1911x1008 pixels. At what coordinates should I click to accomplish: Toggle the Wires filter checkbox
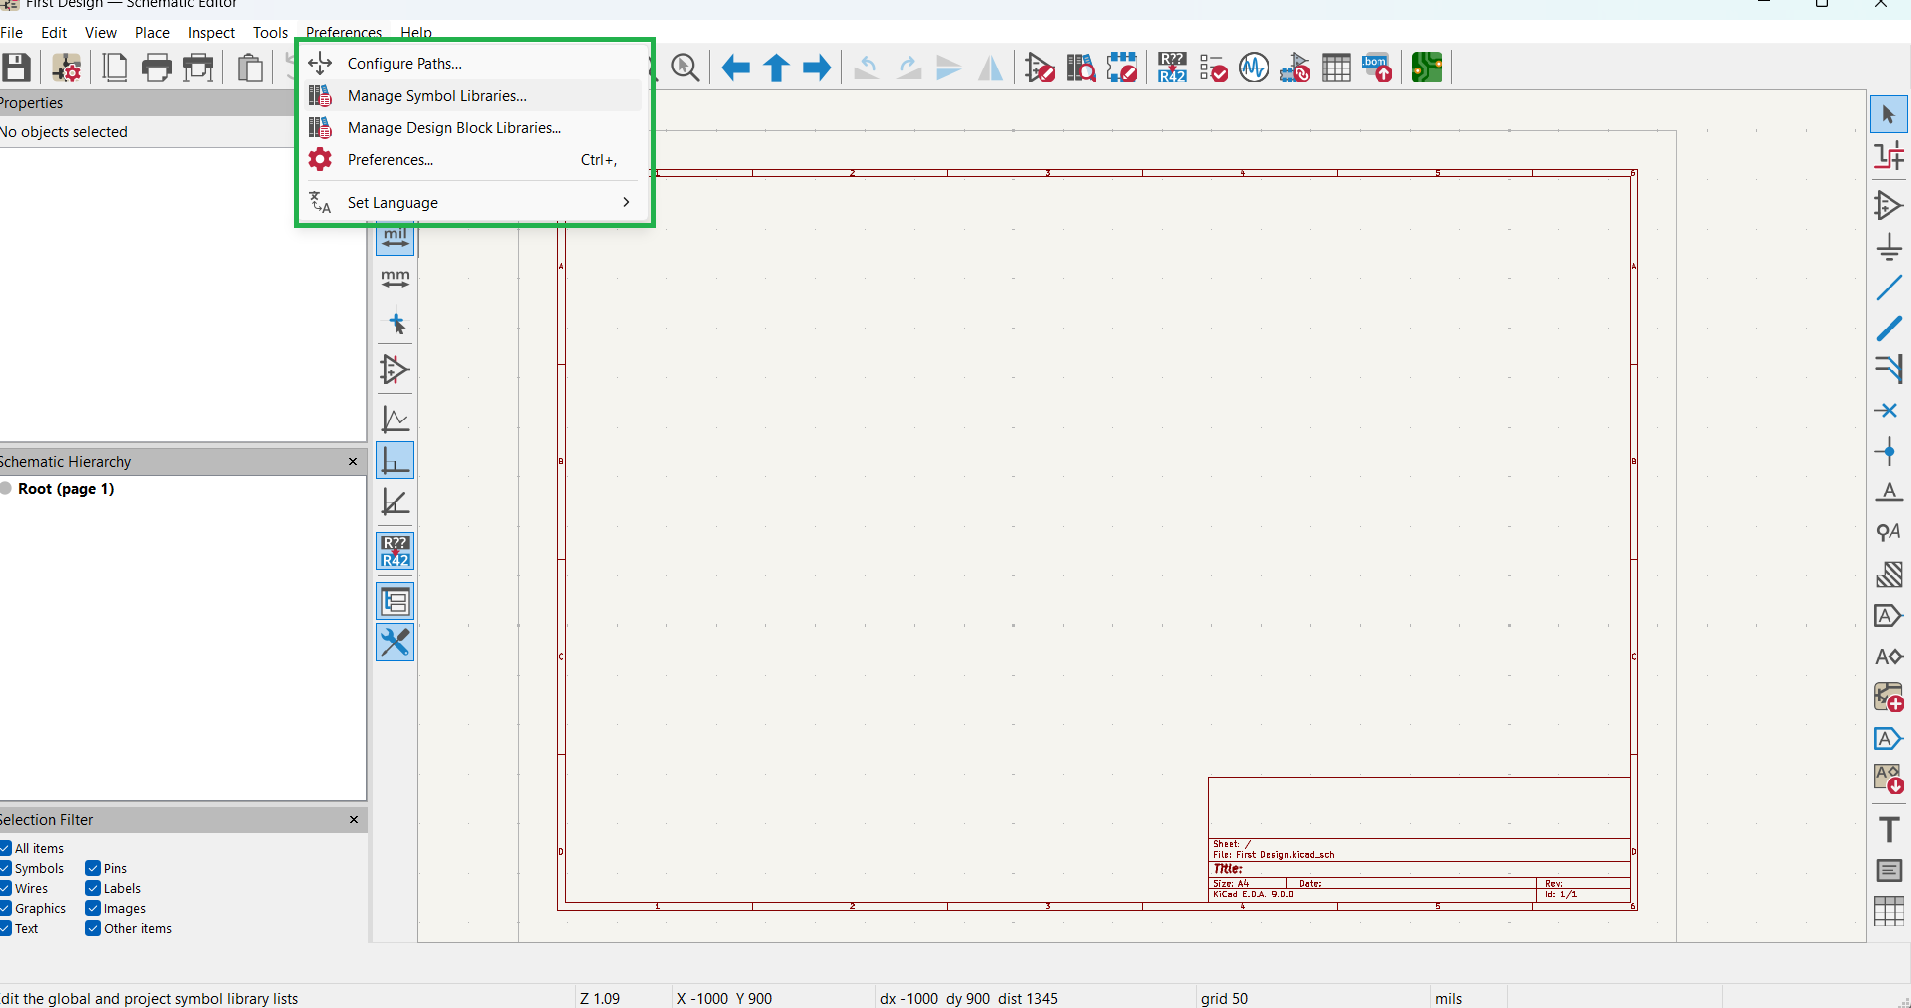click(x=5, y=888)
